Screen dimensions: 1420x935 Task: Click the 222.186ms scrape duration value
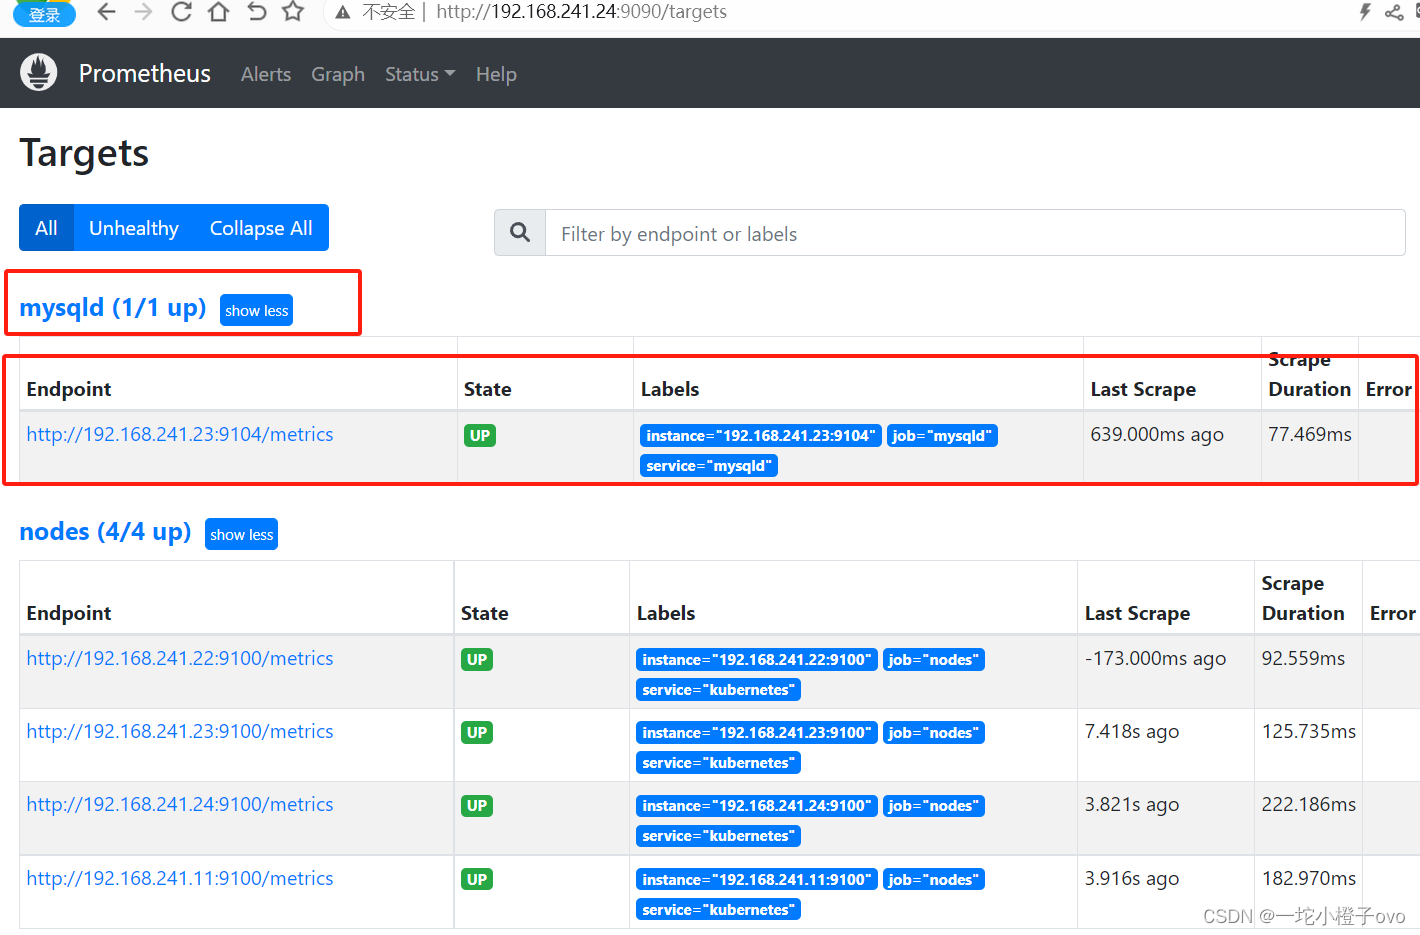[1309, 804]
